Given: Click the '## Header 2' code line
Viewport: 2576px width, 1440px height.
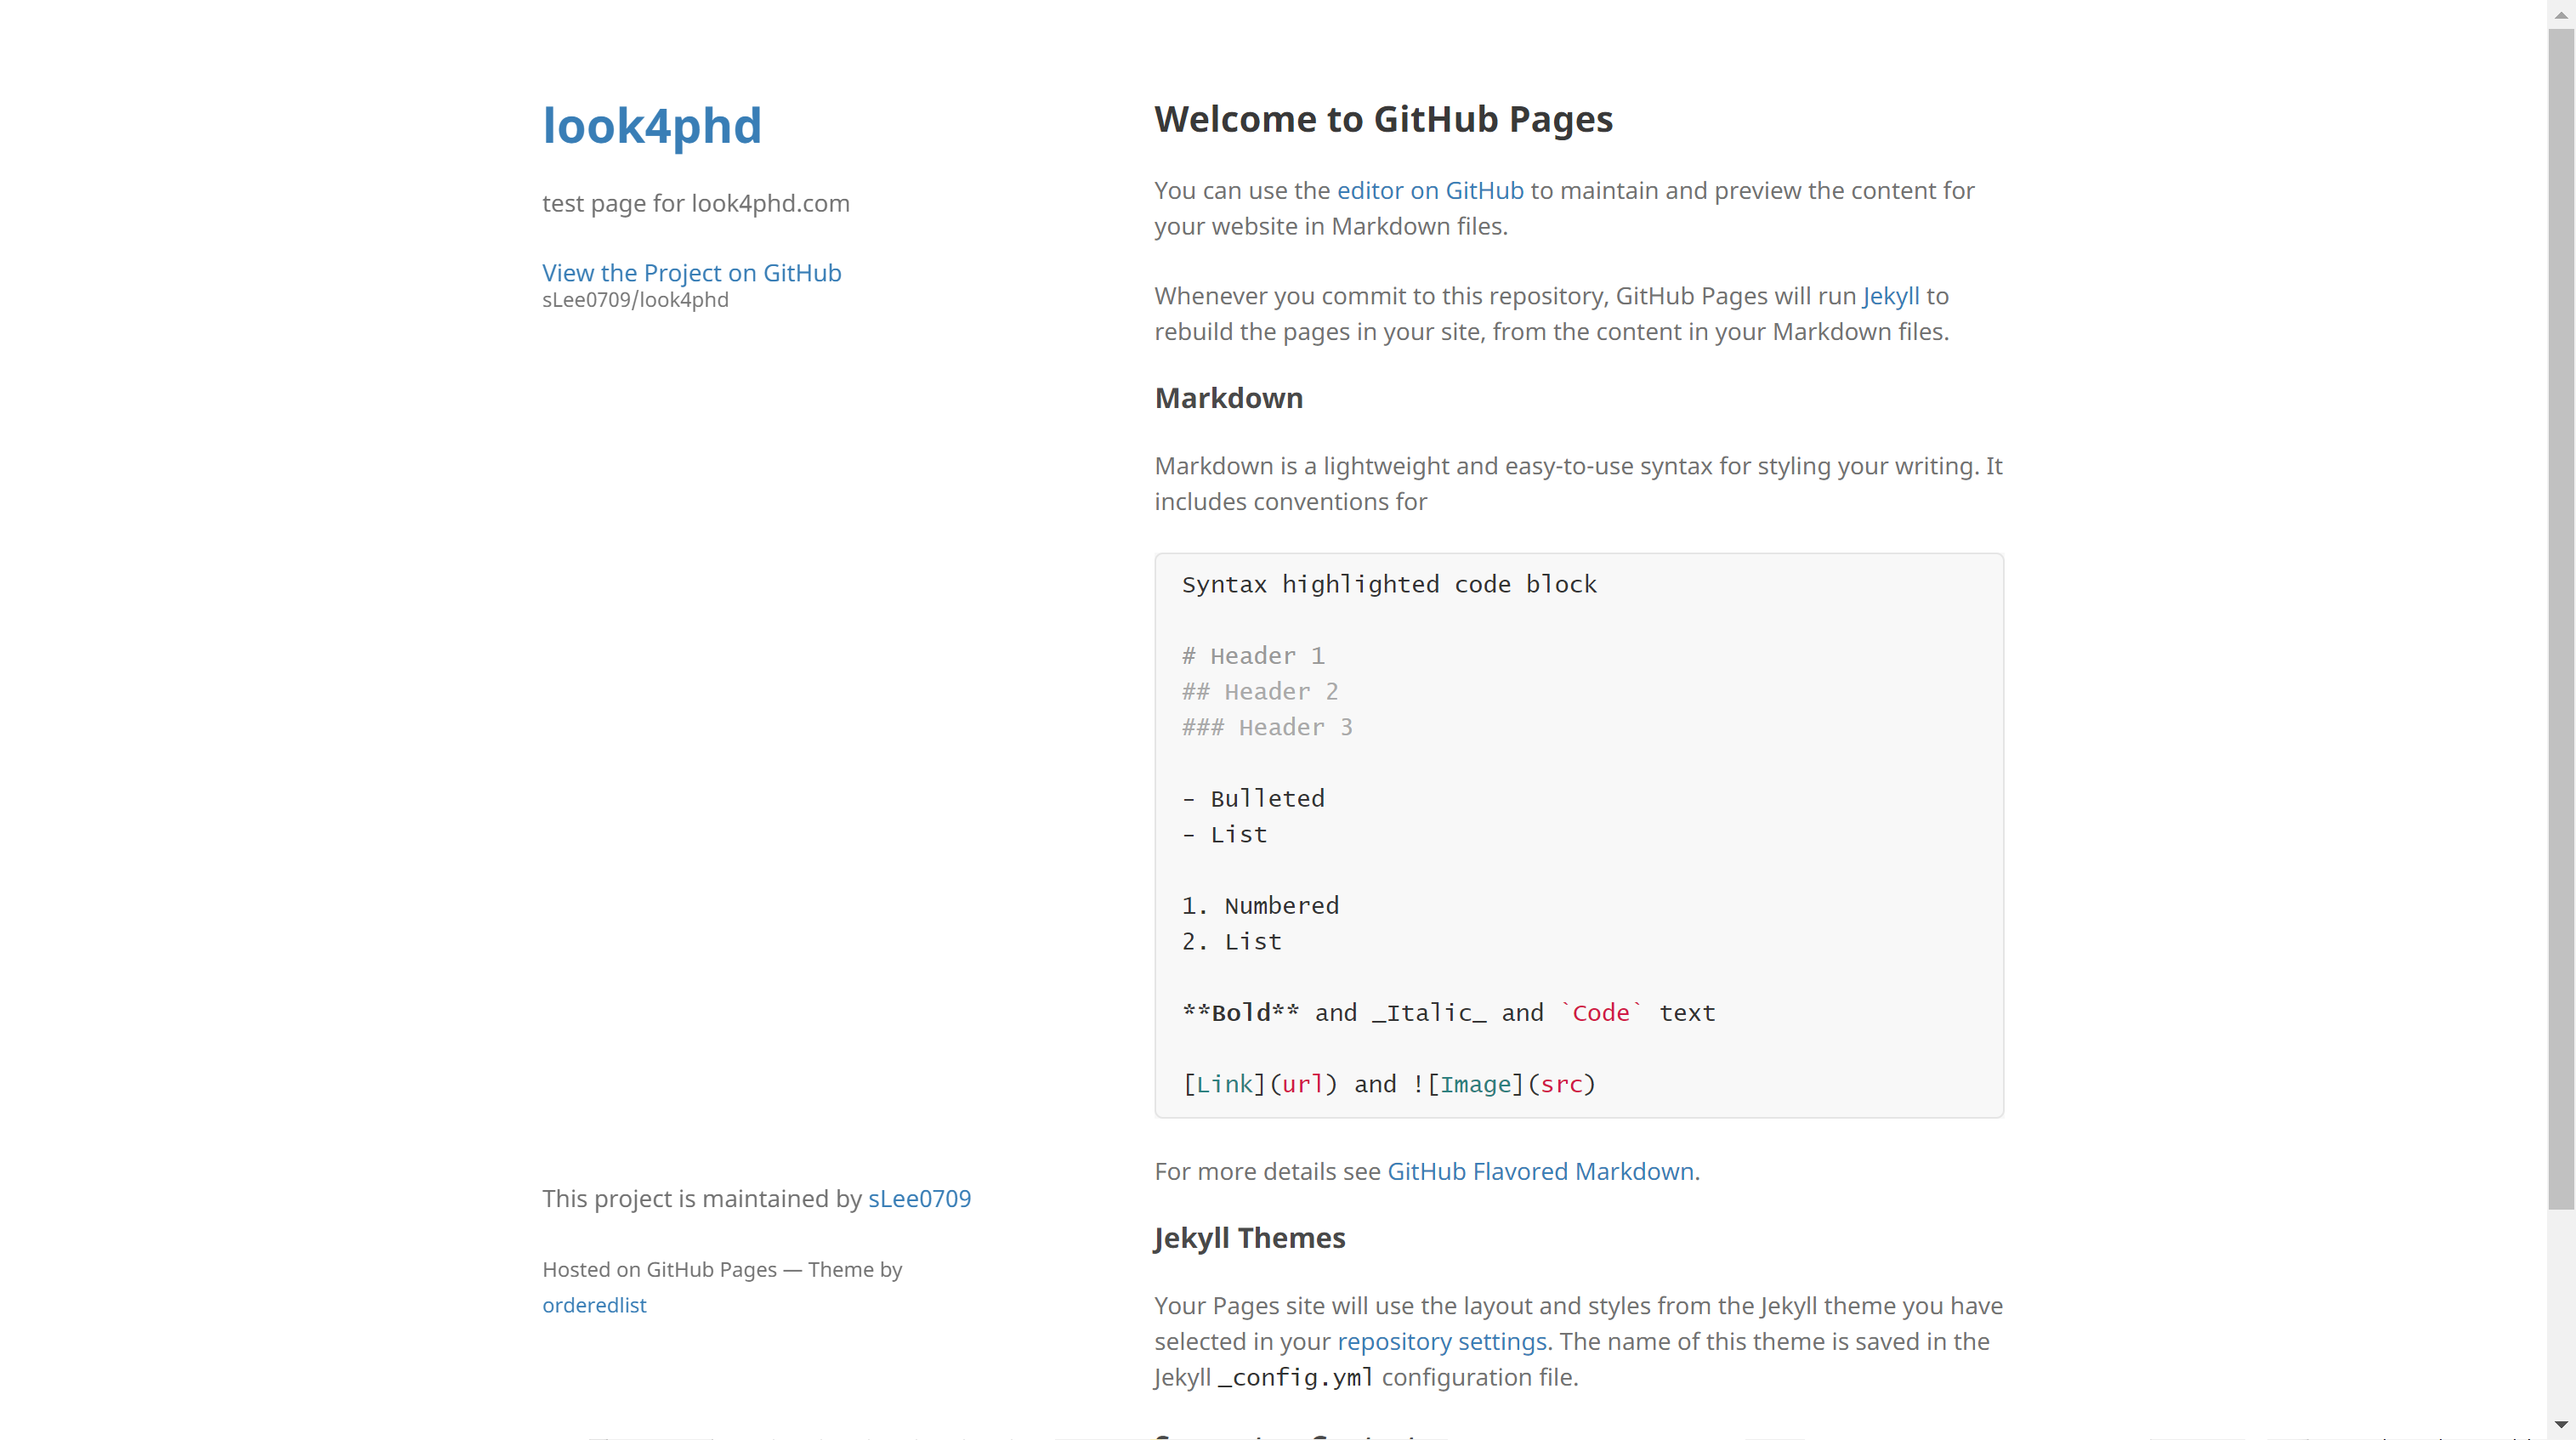Looking at the screenshot, I should click(x=1260, y=691).
